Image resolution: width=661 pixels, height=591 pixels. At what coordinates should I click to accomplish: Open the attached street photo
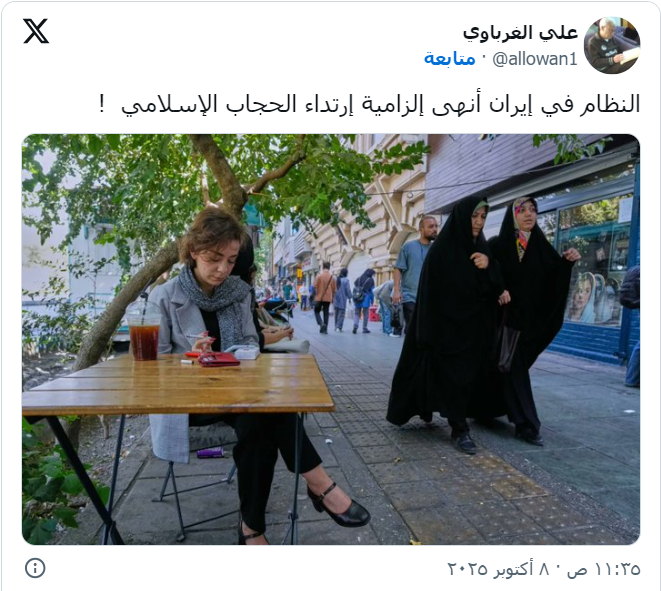coord(331,339)
